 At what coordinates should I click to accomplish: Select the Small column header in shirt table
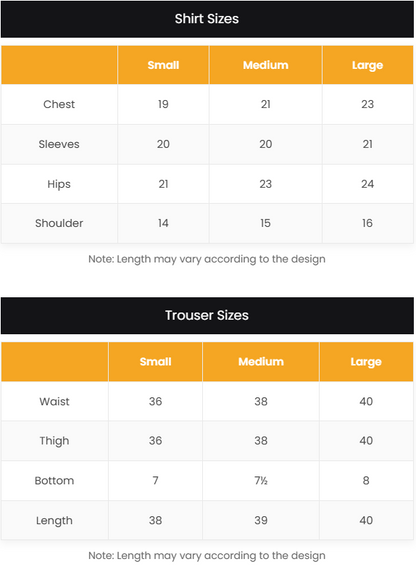(163, 65)
